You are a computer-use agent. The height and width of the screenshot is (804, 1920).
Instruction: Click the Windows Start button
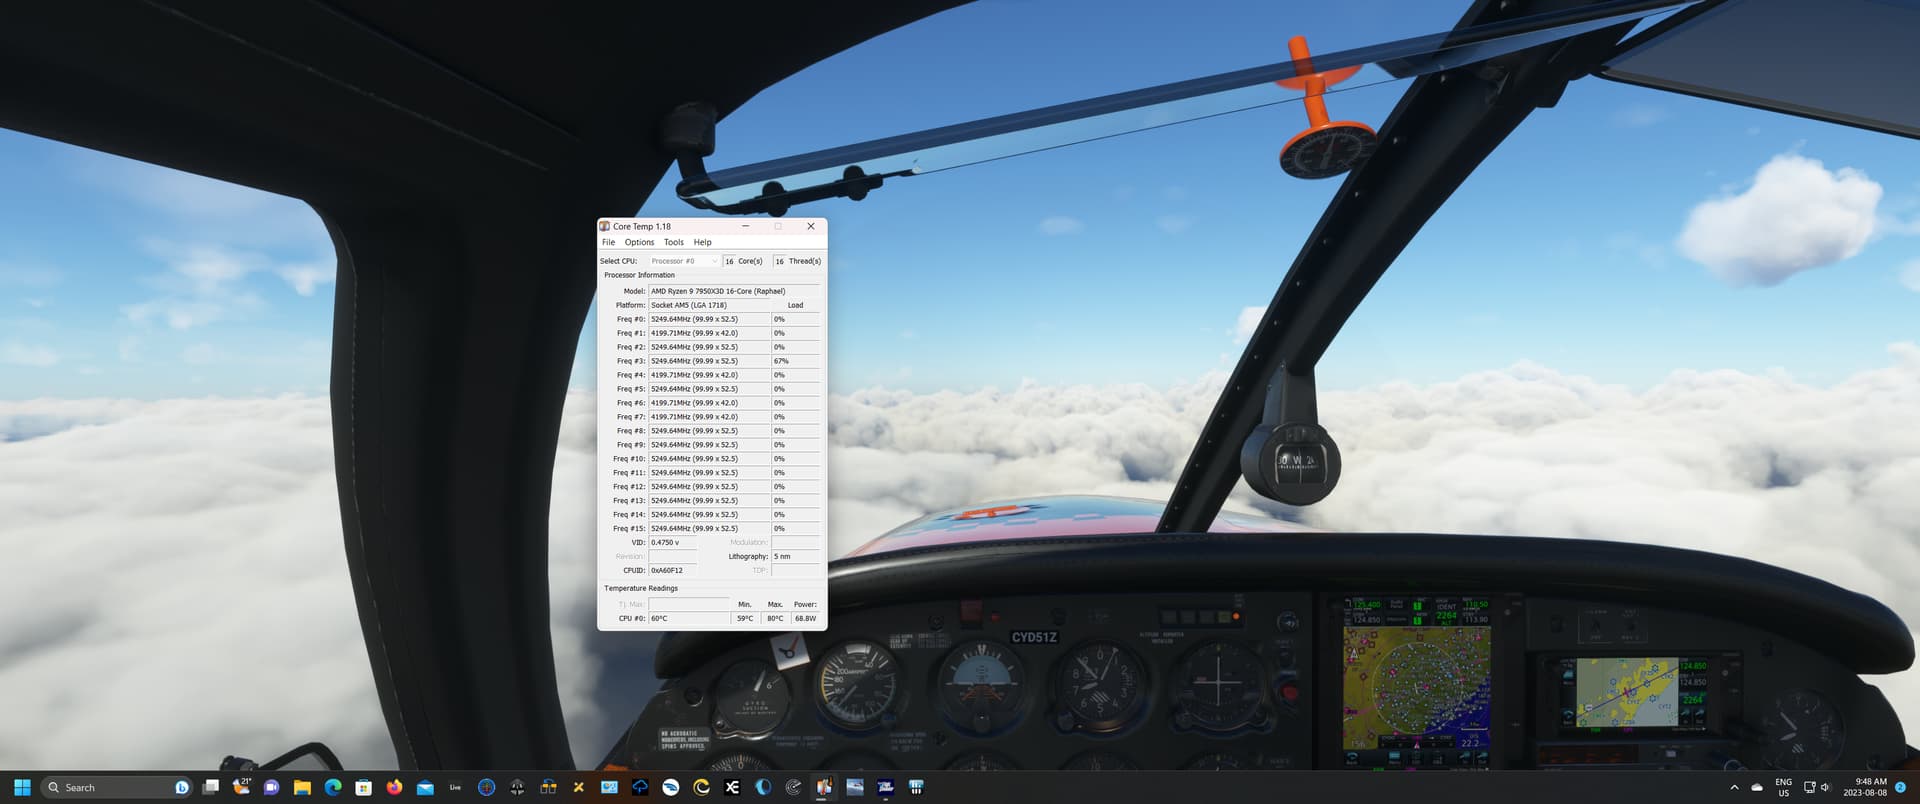pyautogui.click(x=22, y=787)
